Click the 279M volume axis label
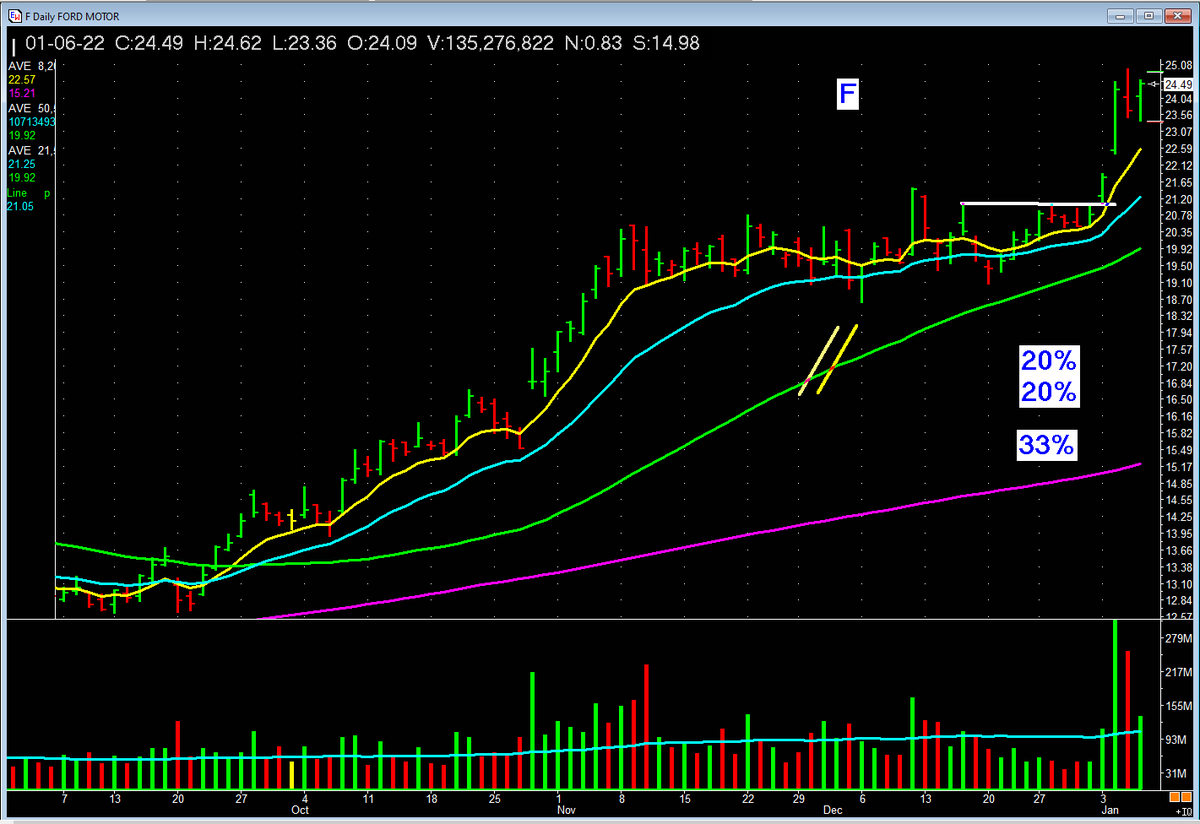1200x824 pixels. 1178,638
